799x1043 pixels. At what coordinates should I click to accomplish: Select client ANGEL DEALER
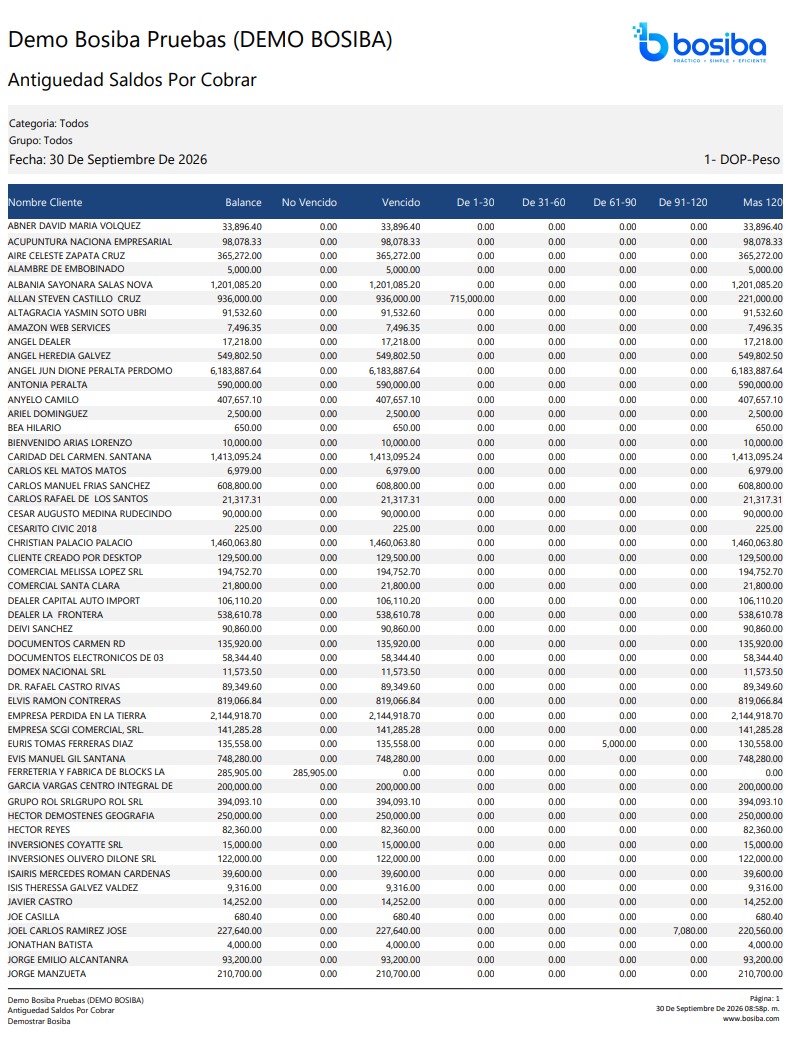coord(39,342)
